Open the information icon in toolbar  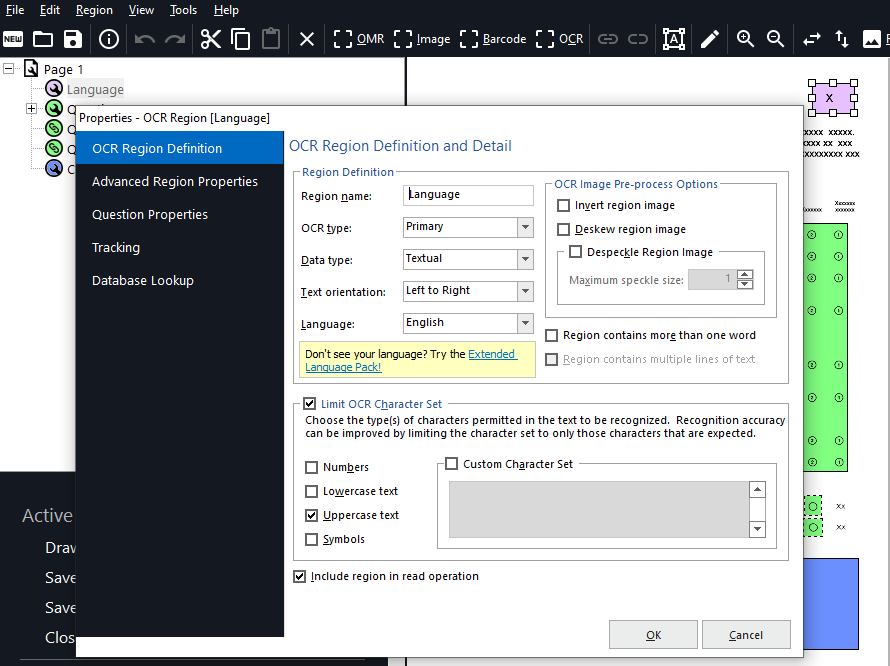coord(108,39)
